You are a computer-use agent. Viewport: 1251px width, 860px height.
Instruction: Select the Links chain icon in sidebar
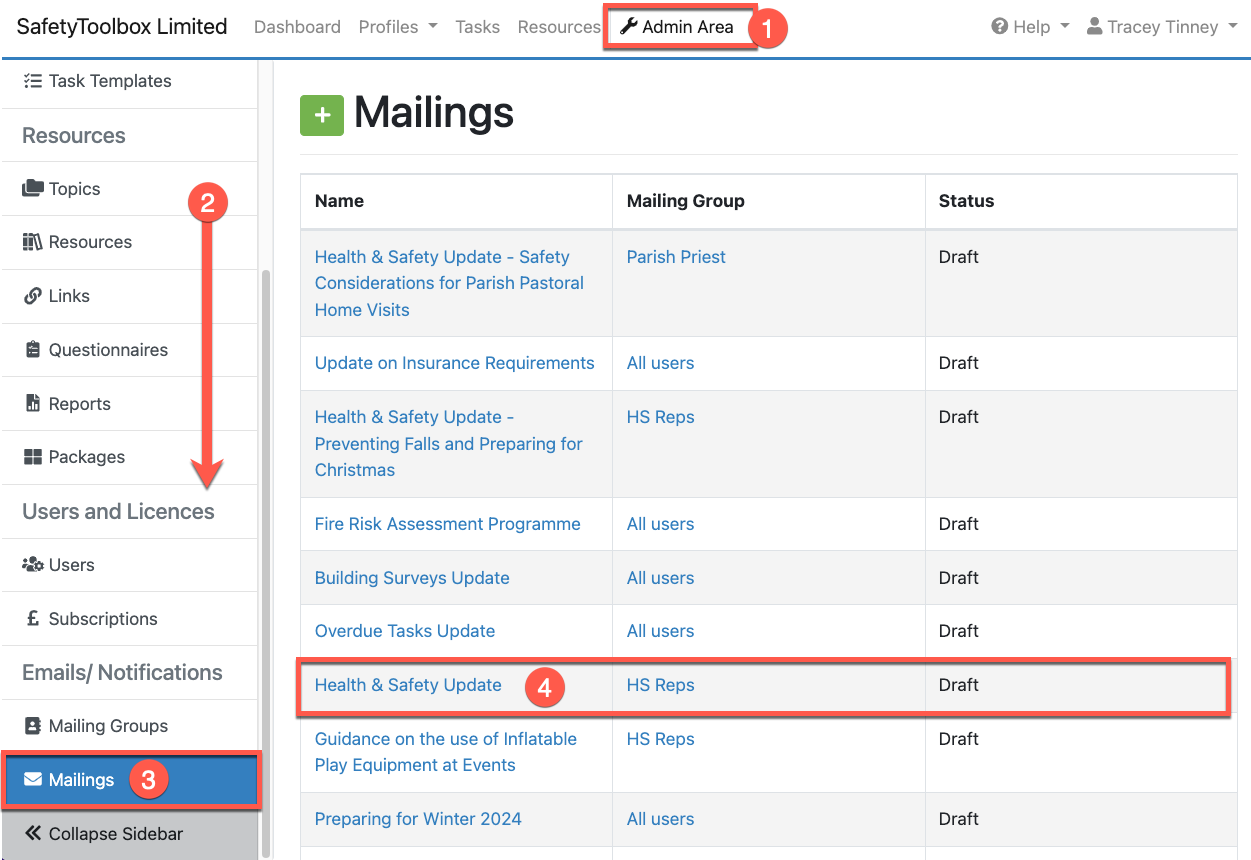(x=32, y=296)
